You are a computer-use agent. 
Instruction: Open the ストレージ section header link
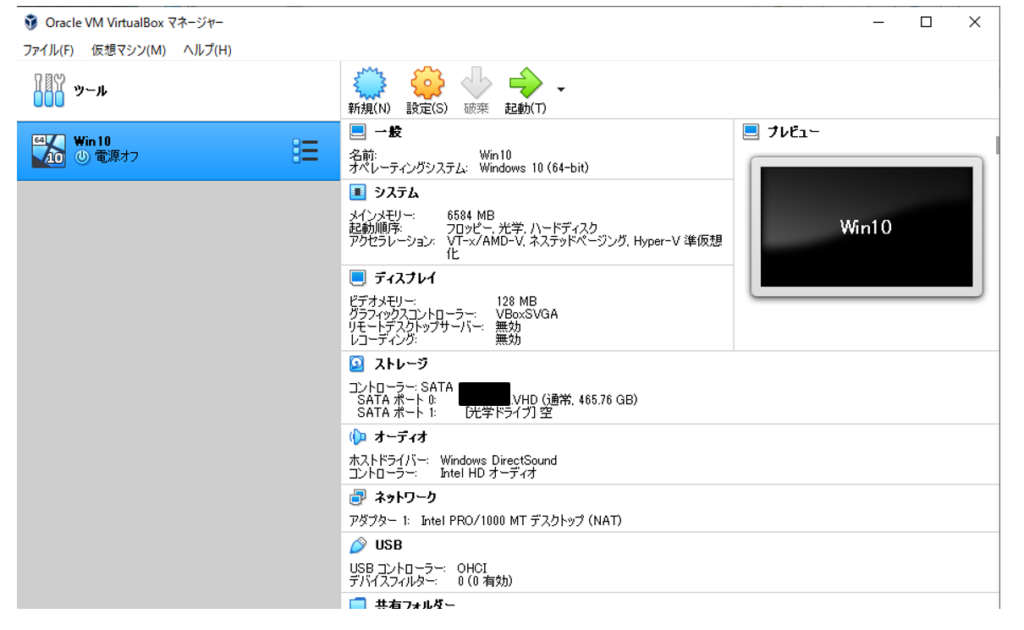[x=401, y=364]
